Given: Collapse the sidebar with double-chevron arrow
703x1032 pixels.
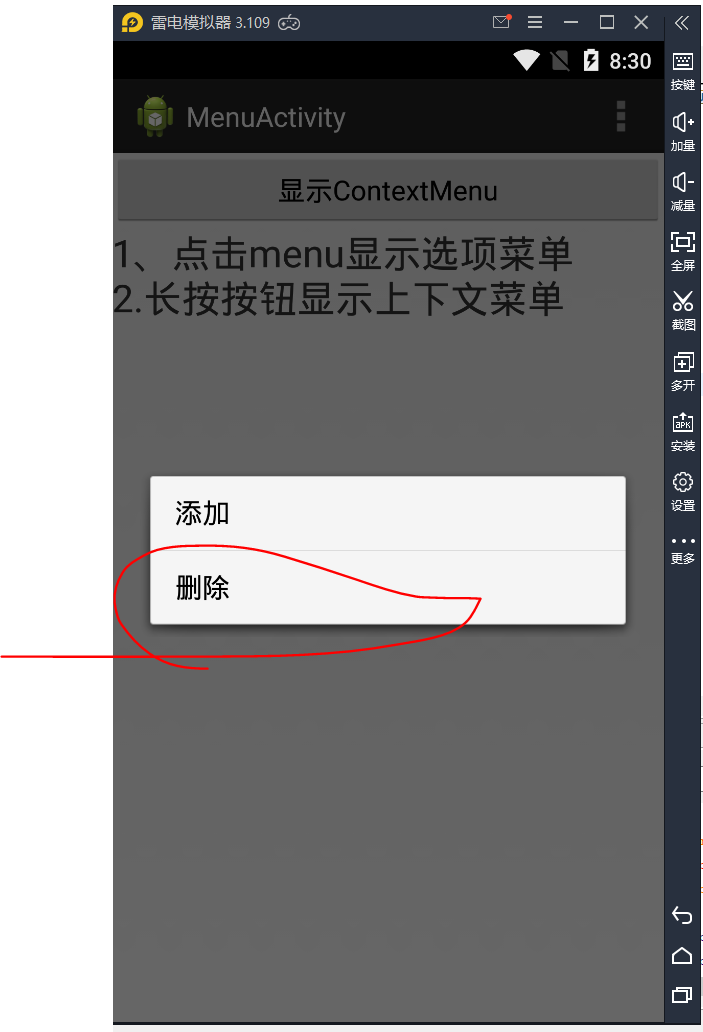Looking at the screenshot, I should pyautogui.click(x=682, y=23).
